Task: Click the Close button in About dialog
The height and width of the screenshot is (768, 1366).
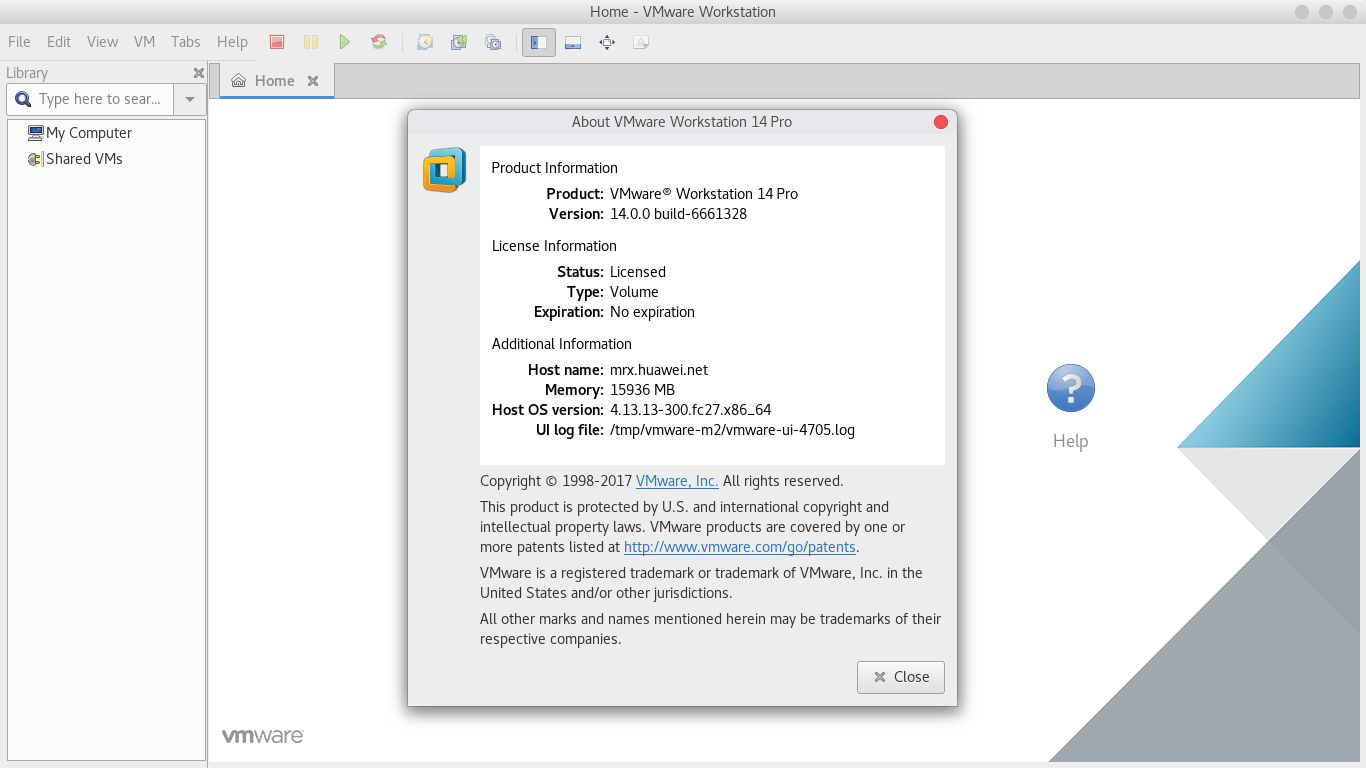Action: click(900, 677)
